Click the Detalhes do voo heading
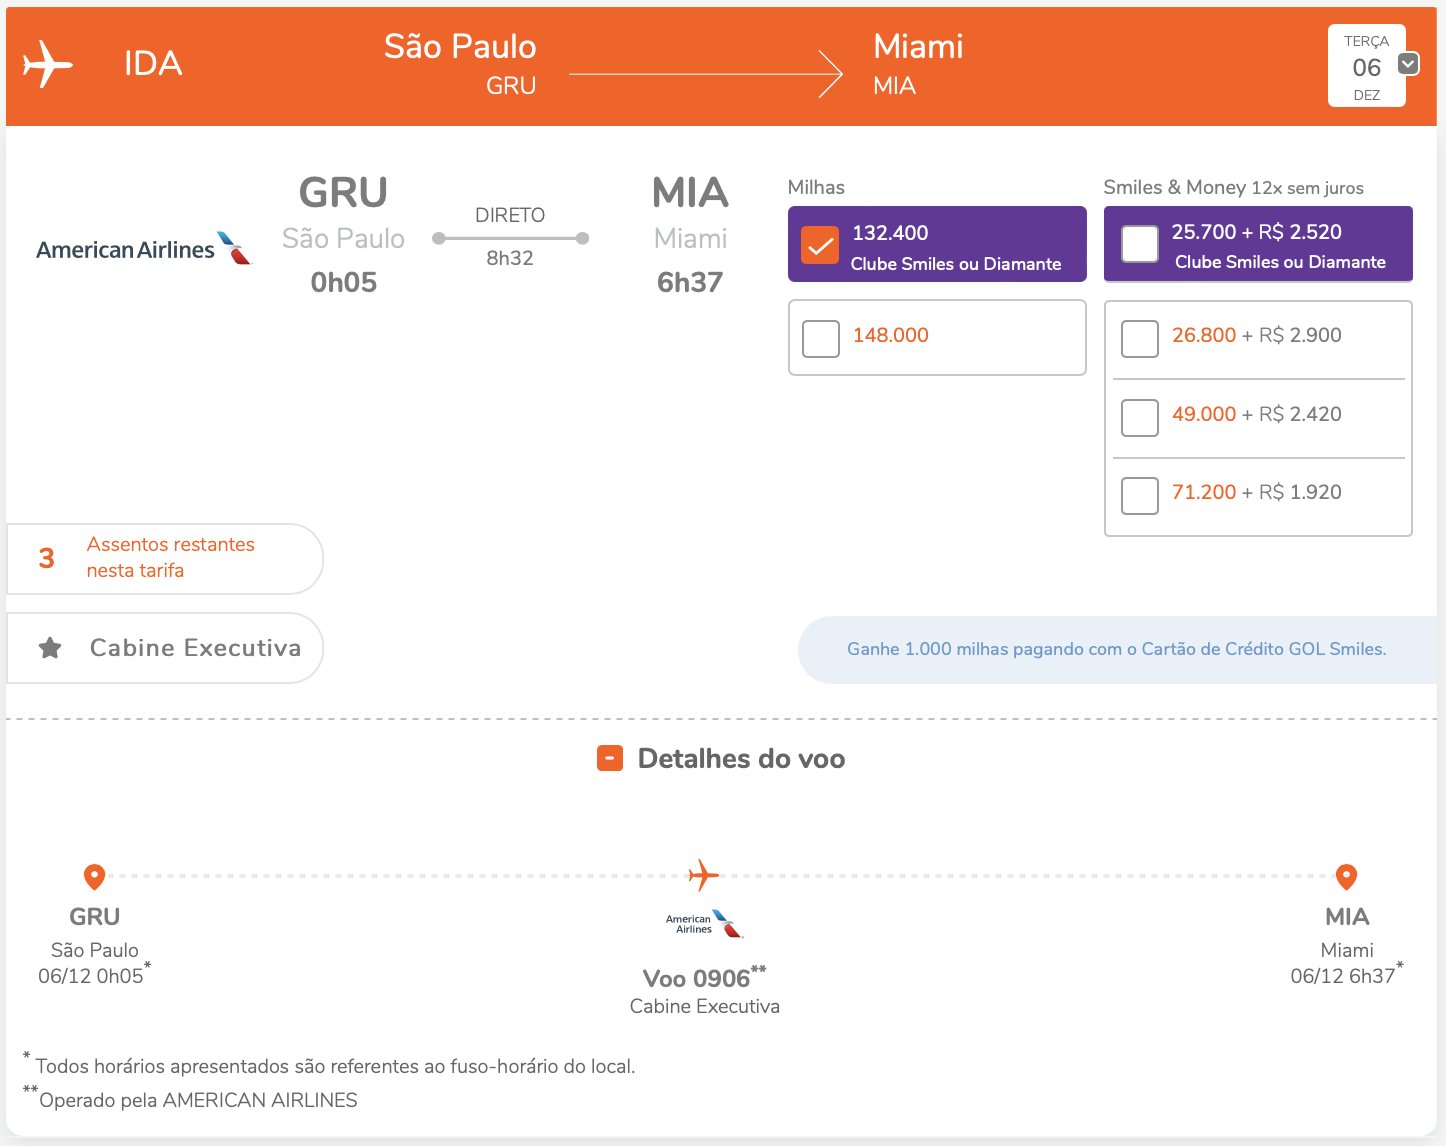 741,759
